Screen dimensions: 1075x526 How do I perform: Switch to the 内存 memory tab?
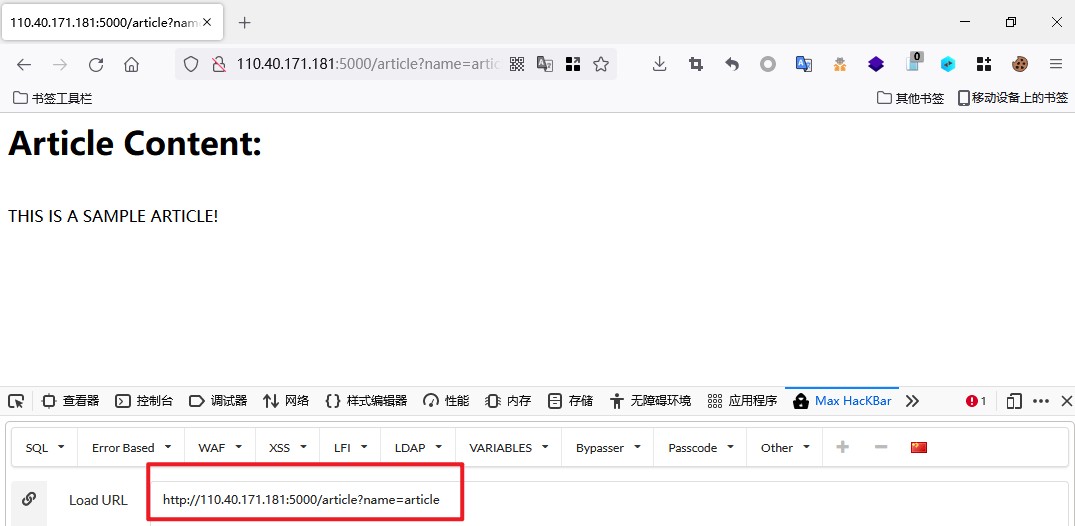[507, 401]
